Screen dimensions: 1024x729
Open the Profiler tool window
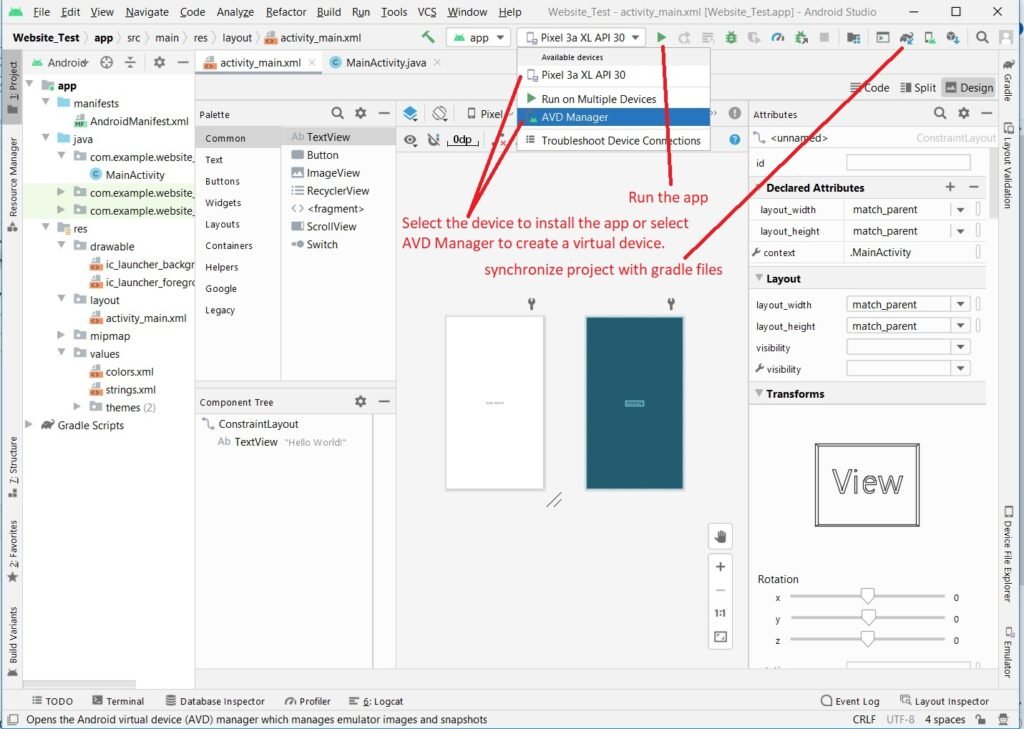308,701
